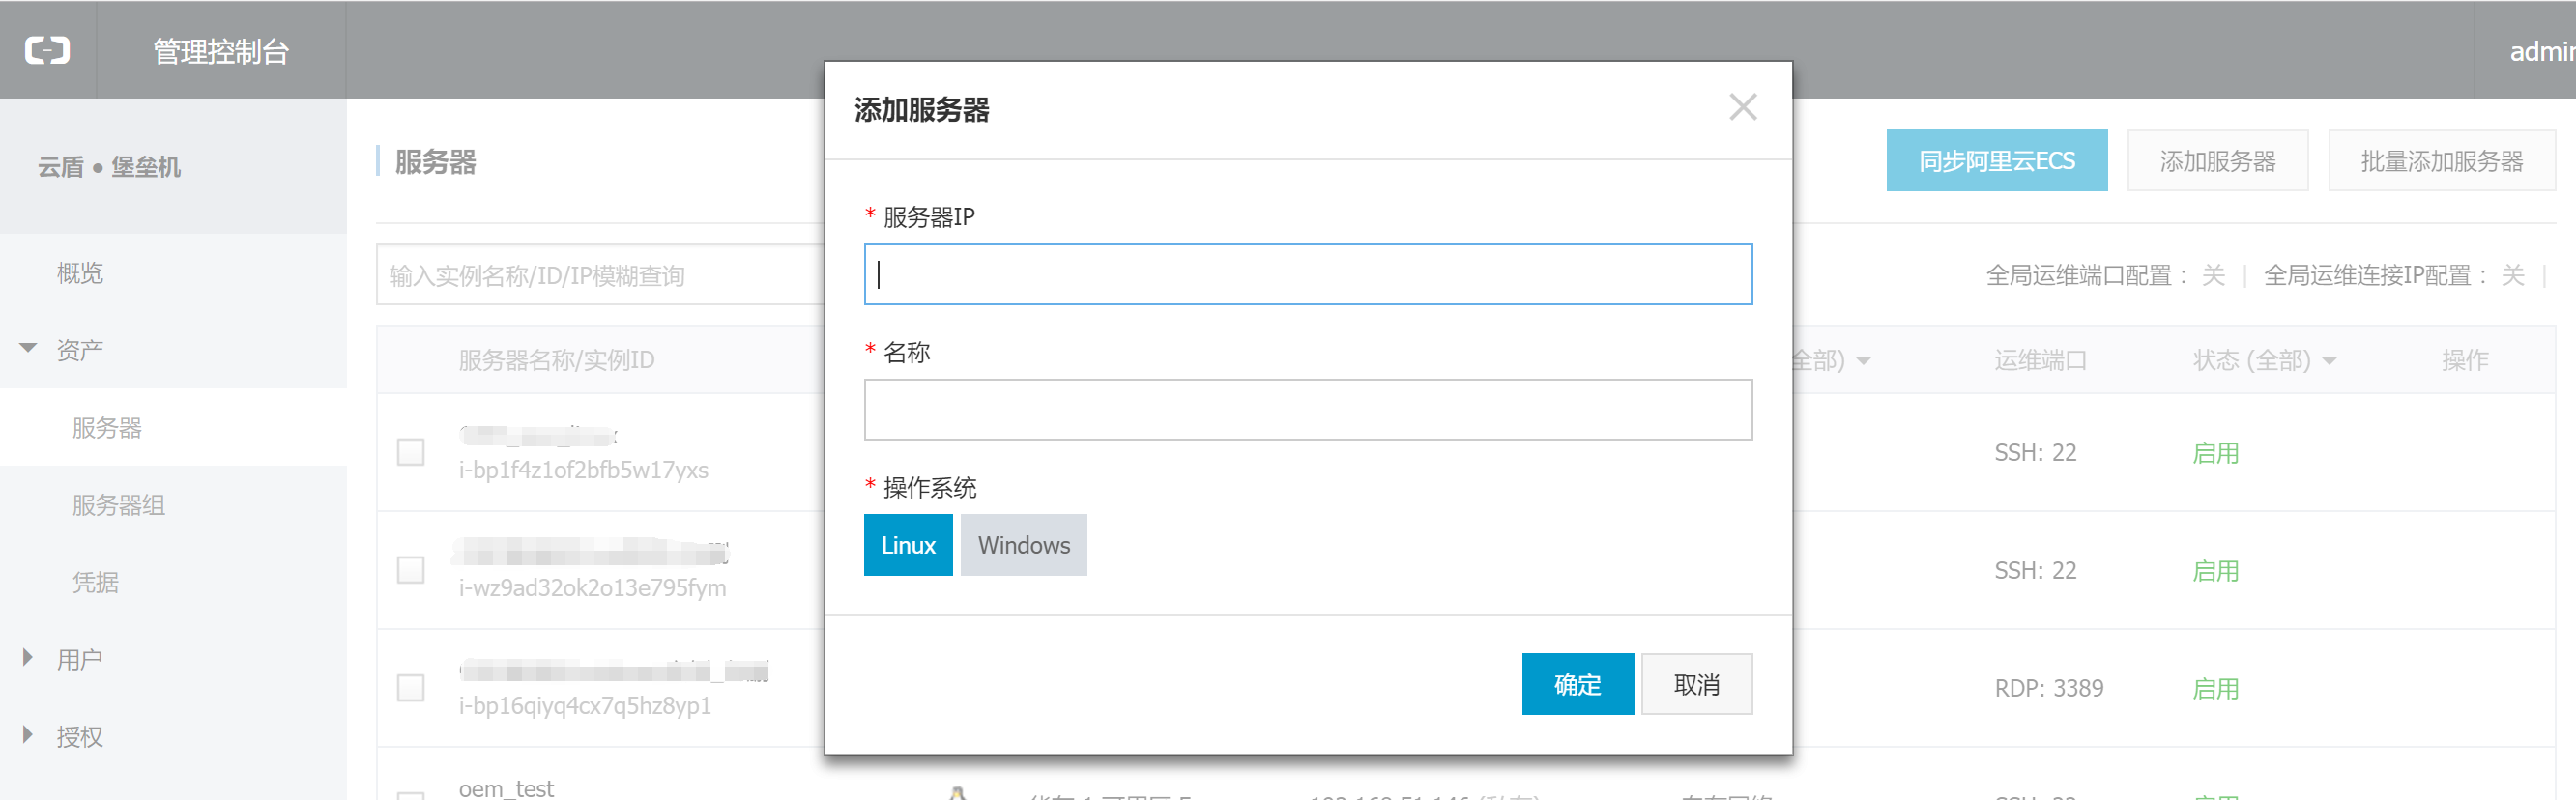Check row i-bp1f4z1of2bfb5w17yxs checkbox
The width and height of the screenshot is (2576, 800).
411,452
